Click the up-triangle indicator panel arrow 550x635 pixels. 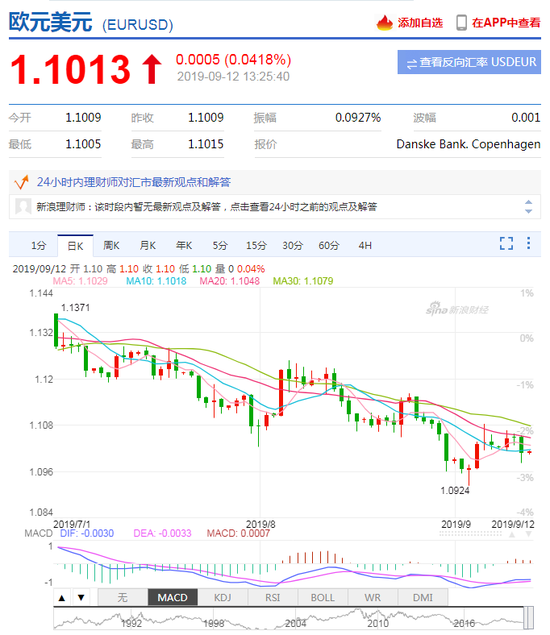click(x=62, y=597)
